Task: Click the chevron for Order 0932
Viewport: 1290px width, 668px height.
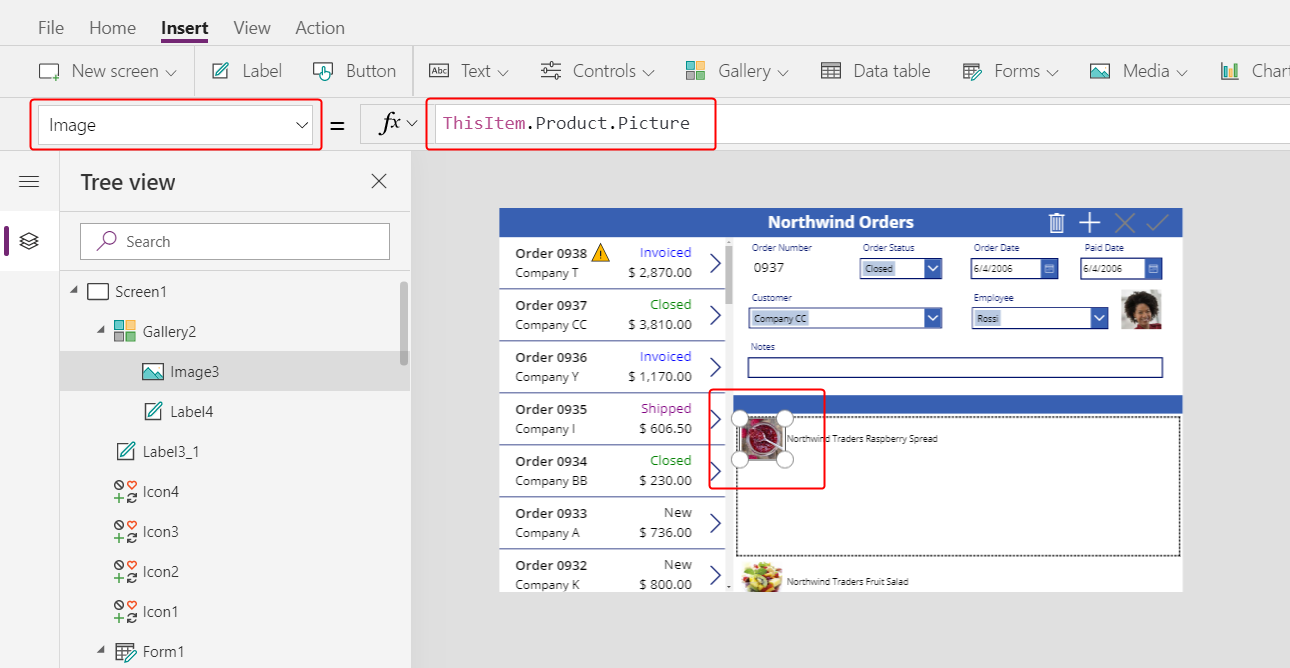Action: pyautogui.click(x=715, y=575)
